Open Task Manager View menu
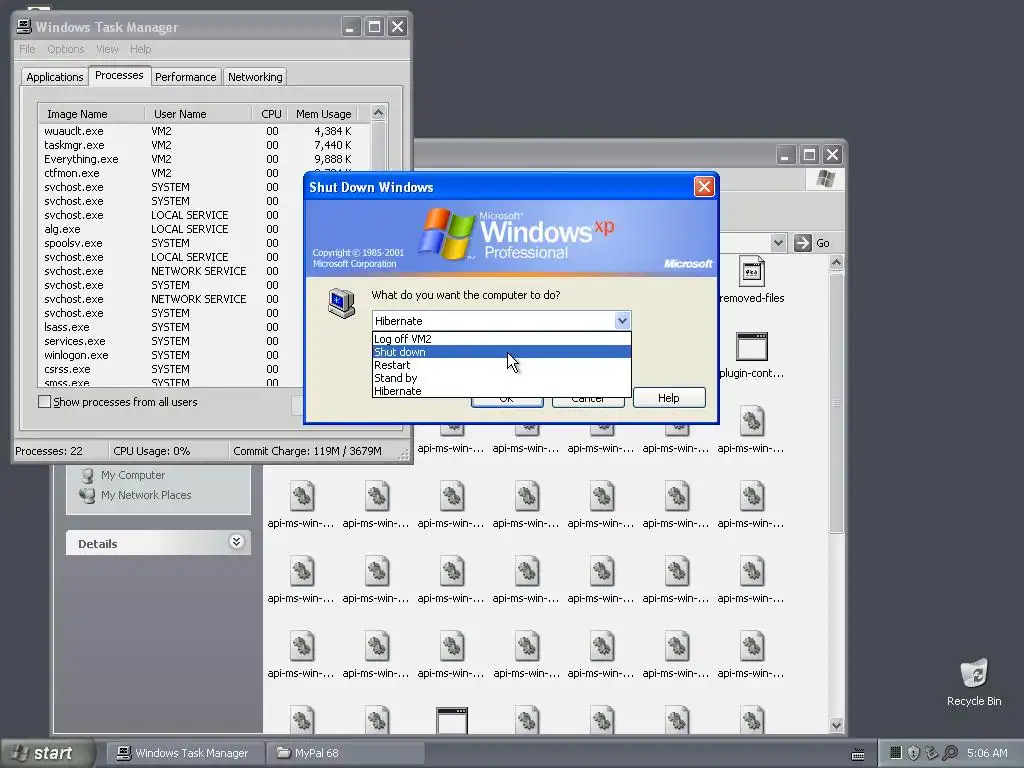1024x768 pixels. [x=107, y=49]
